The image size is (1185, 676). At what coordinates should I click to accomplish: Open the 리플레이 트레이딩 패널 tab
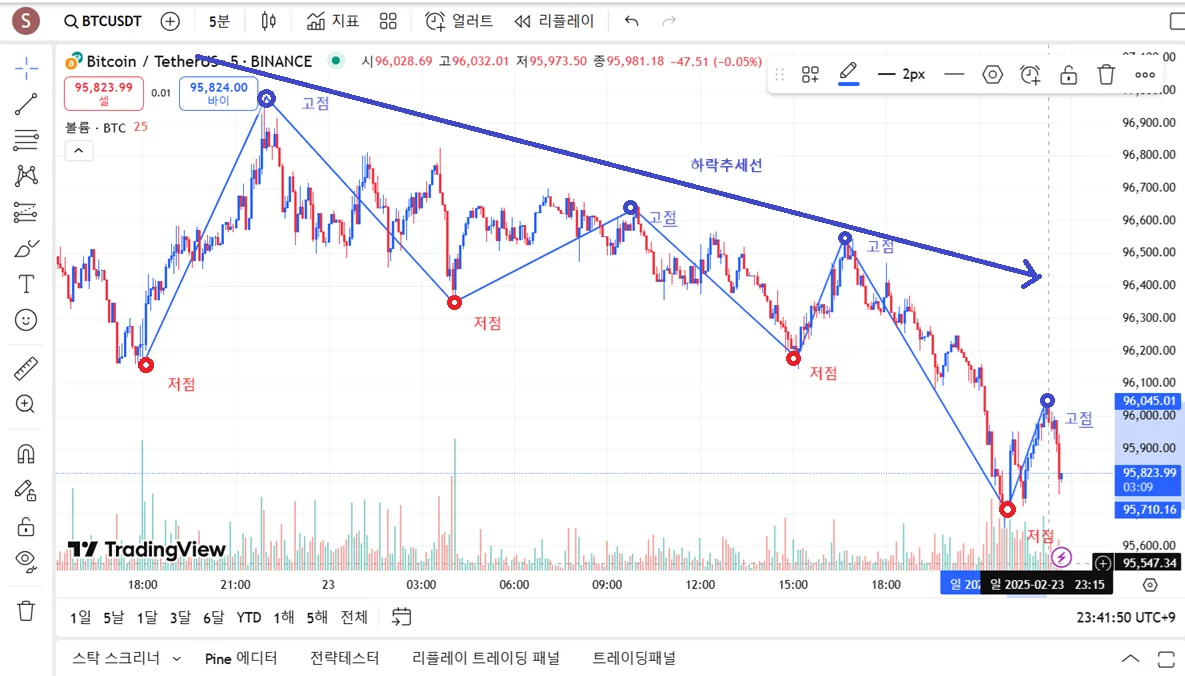click(486, 658)
